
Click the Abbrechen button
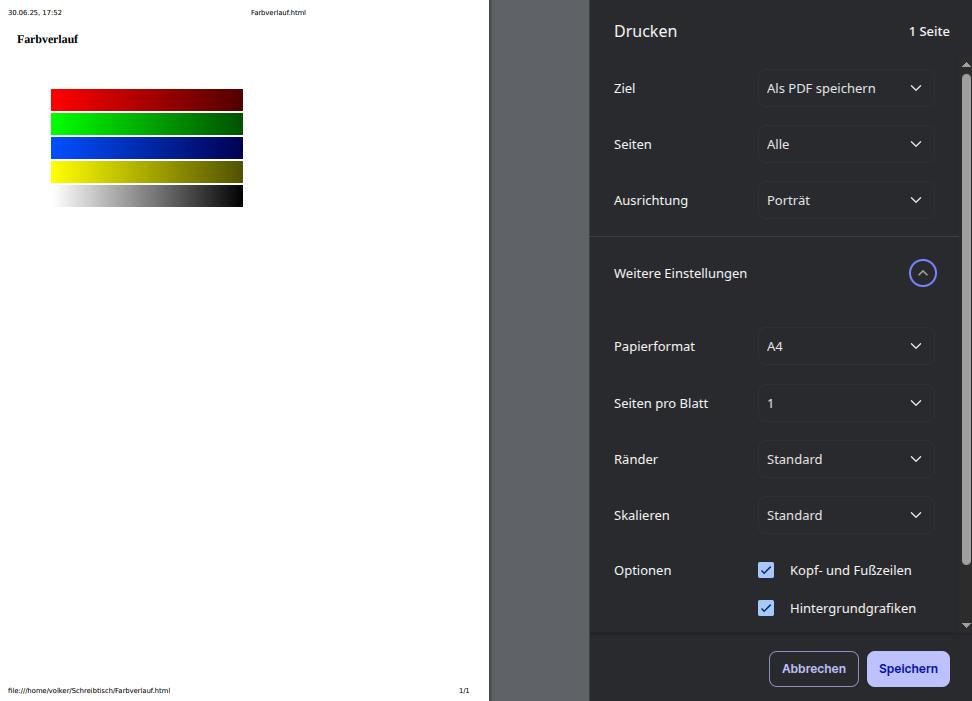(813, 669)
